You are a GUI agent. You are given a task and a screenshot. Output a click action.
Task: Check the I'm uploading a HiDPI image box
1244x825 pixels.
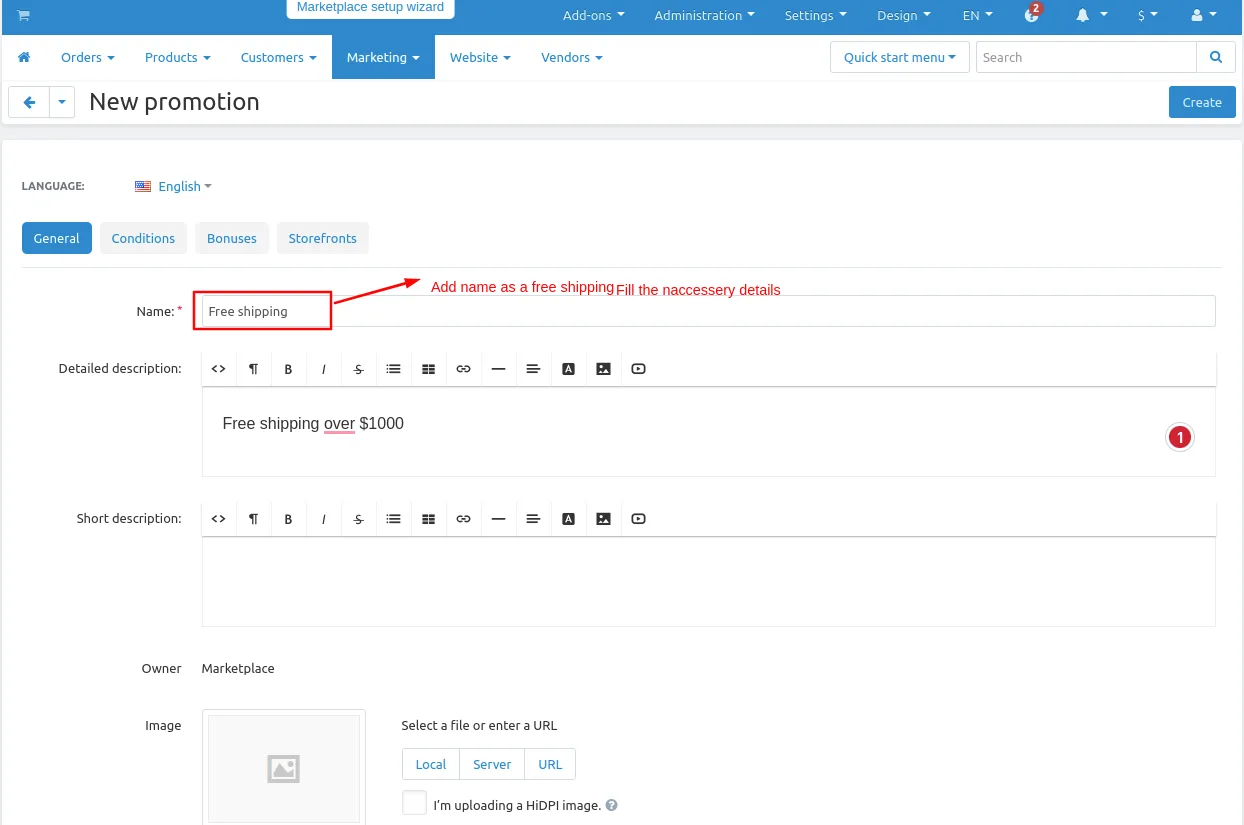[414, 803]
